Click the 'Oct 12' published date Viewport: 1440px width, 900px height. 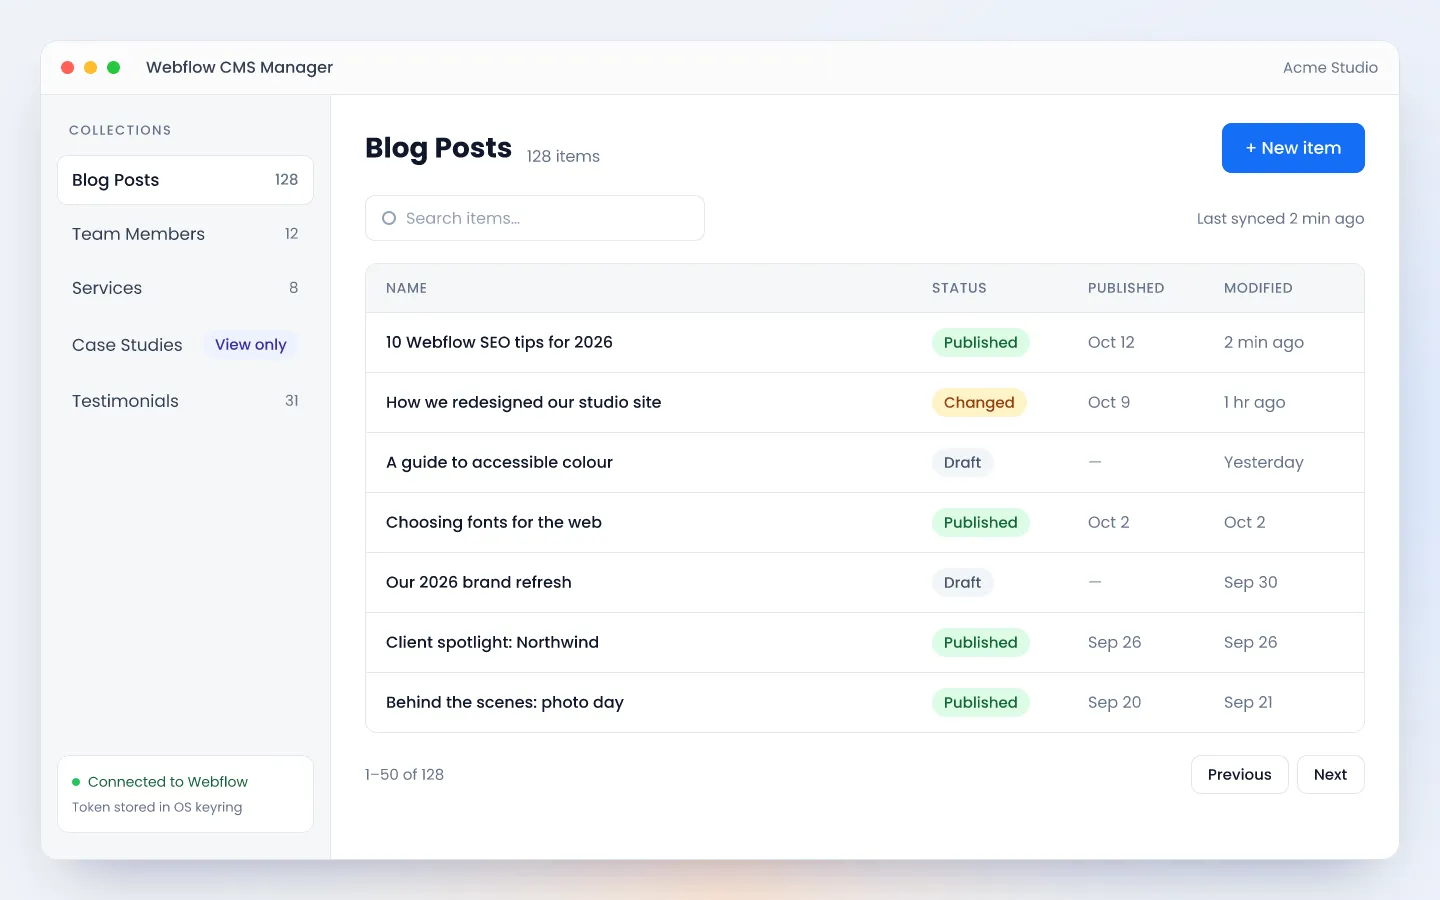coord(1111,342)
